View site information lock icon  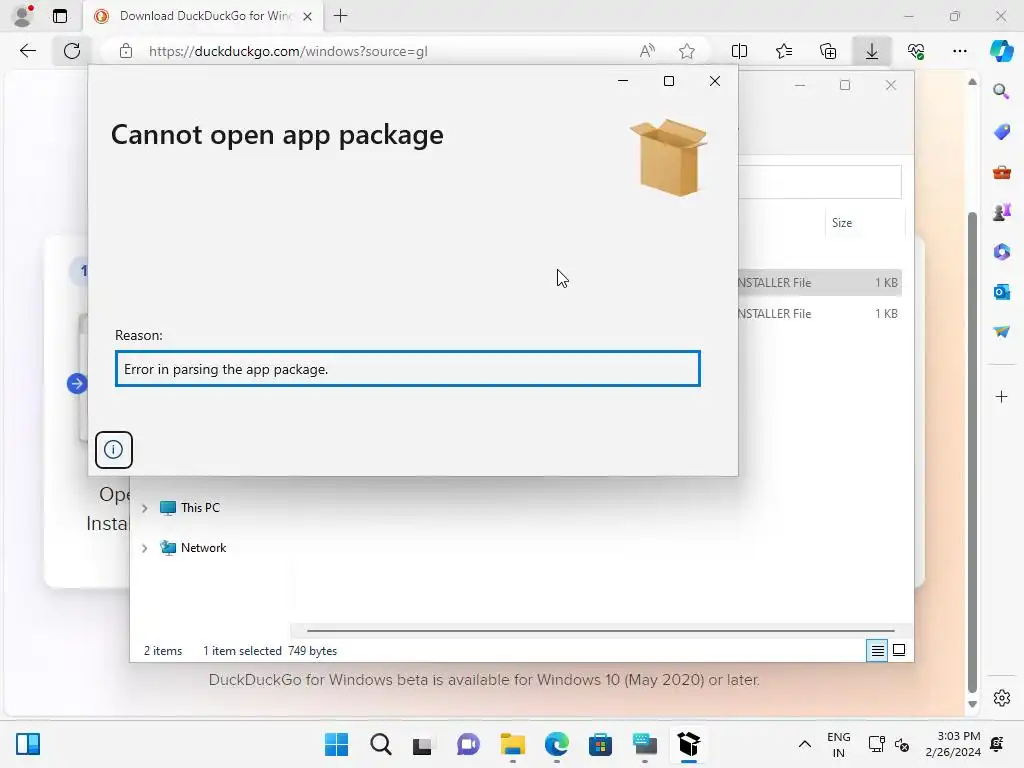[x=126, y=51]
